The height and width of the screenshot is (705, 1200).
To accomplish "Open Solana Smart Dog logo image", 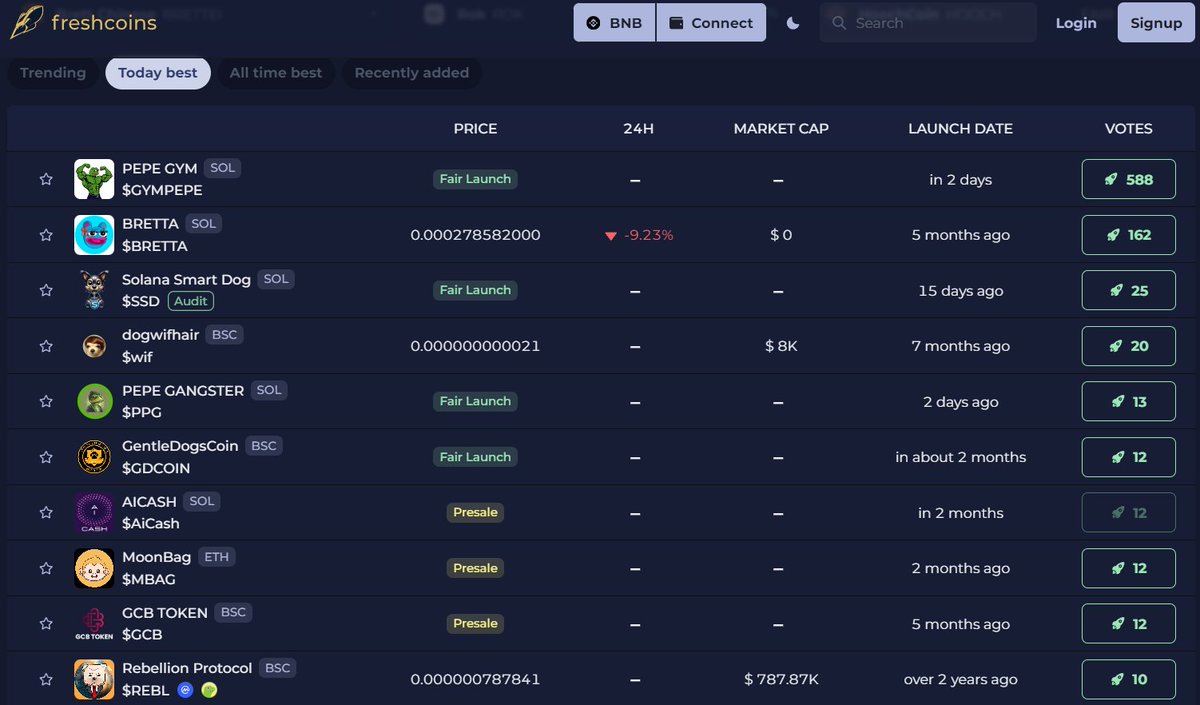I will pos(94,291).
